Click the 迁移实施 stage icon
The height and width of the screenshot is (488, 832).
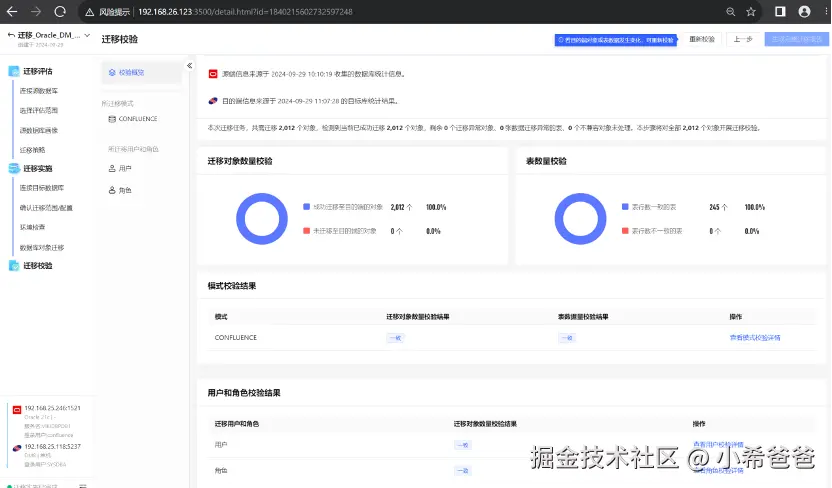[14, 169]
